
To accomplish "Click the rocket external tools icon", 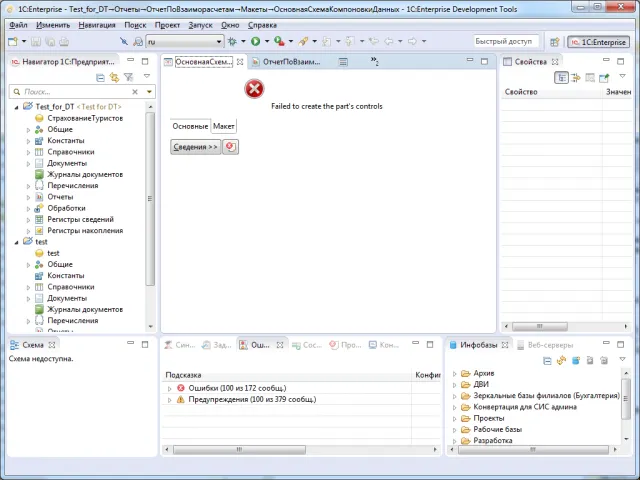I will (303, 41).
